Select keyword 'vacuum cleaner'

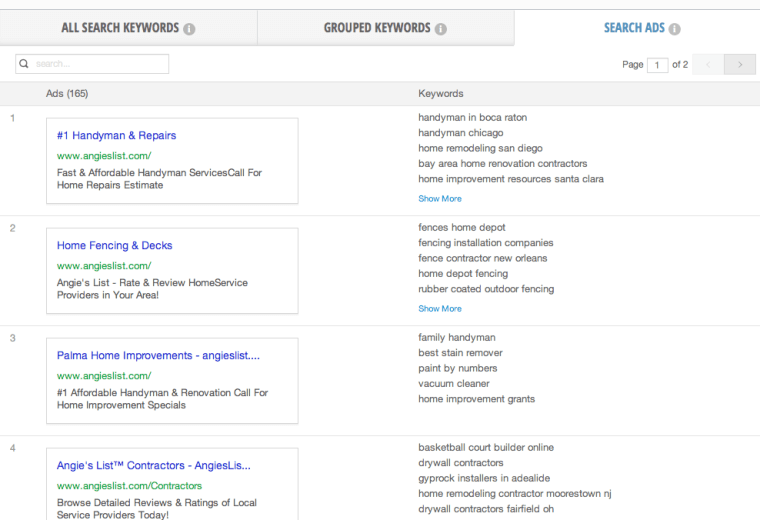click(454, 384)
